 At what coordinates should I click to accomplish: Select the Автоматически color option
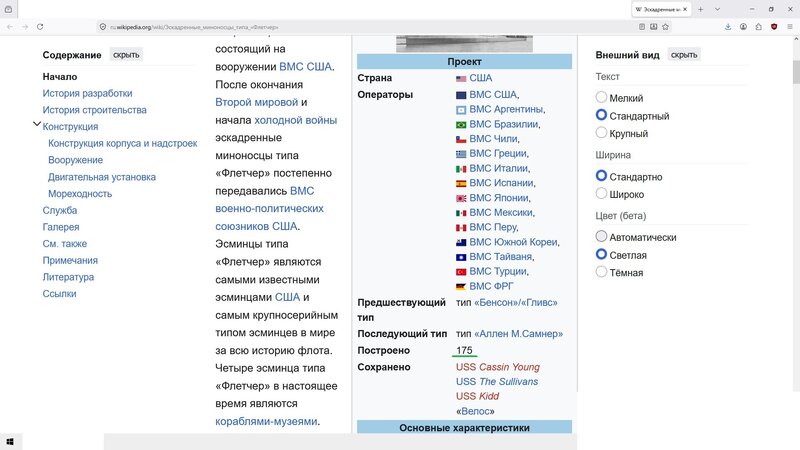[601, 236]
